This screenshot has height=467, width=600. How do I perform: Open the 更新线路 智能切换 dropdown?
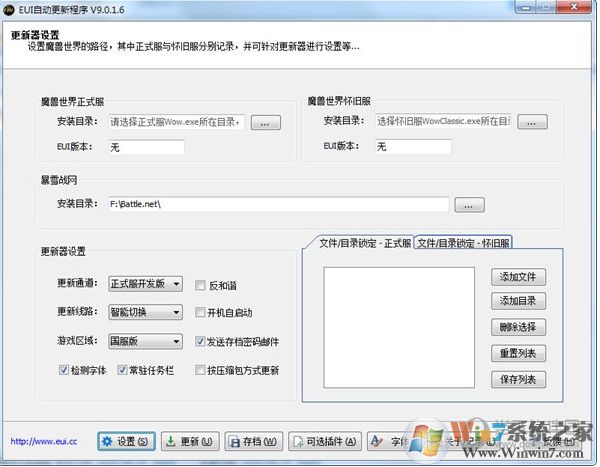[x=145, y=312]
